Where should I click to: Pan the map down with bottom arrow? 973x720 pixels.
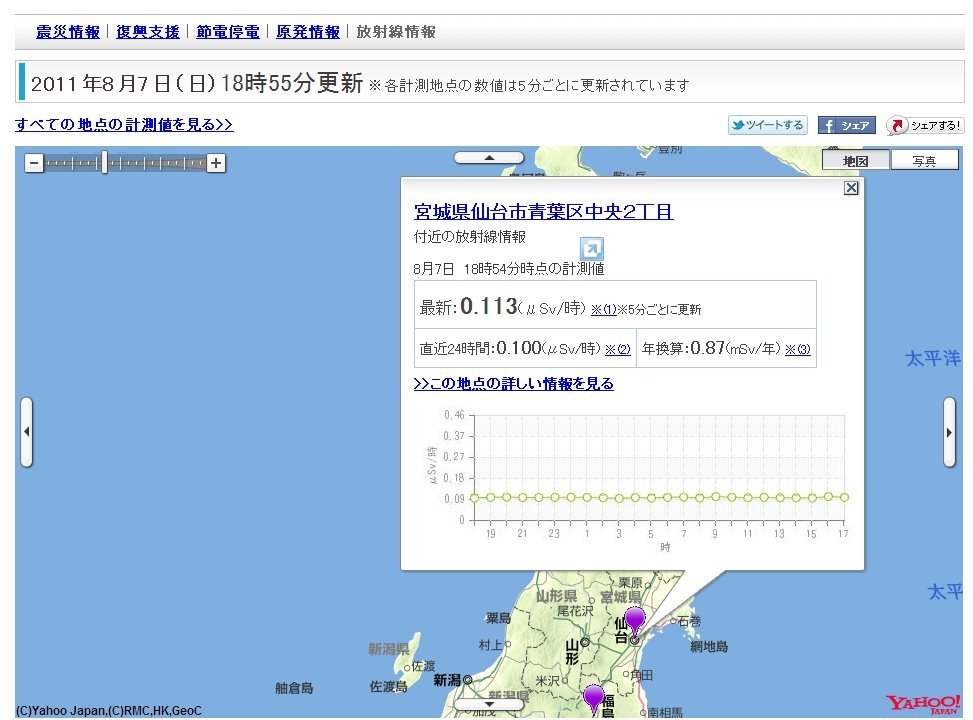point(489,705)
